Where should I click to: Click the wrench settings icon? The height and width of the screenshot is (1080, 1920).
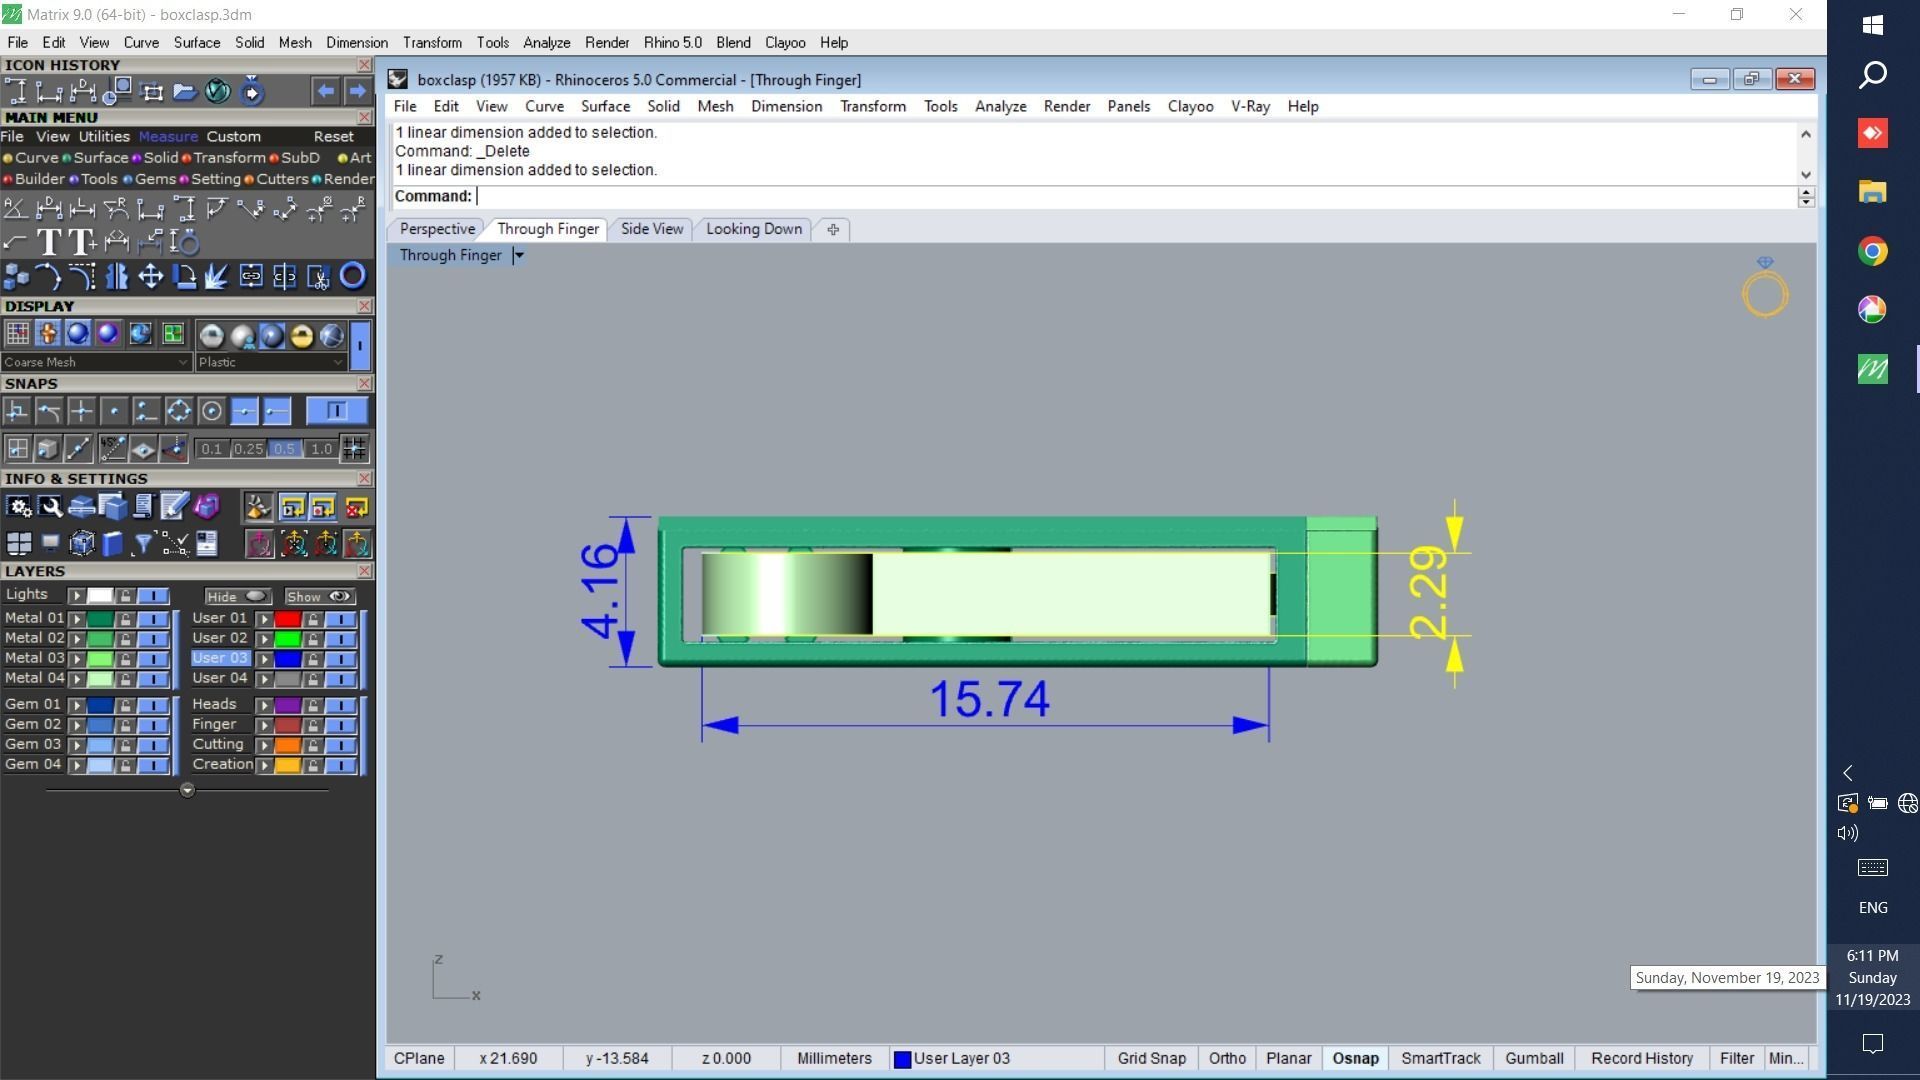(x=50, y=507)
